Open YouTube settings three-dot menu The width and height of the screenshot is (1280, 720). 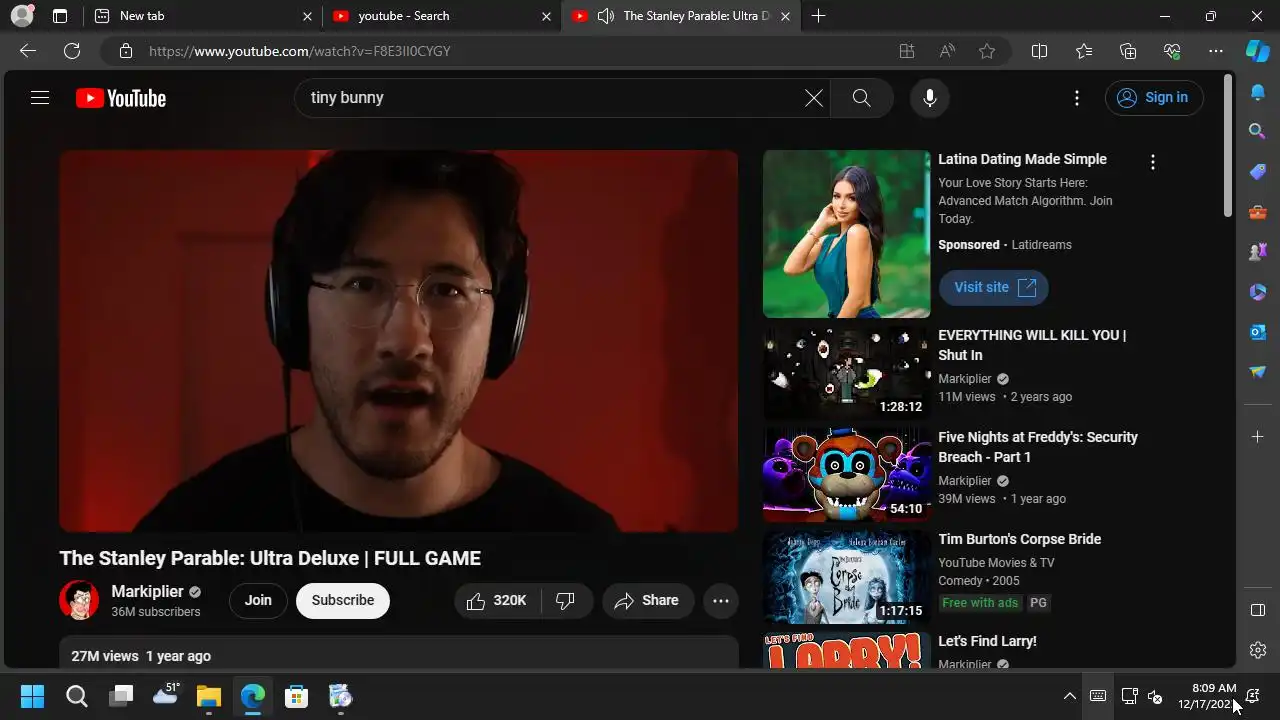pos(1077,98)
